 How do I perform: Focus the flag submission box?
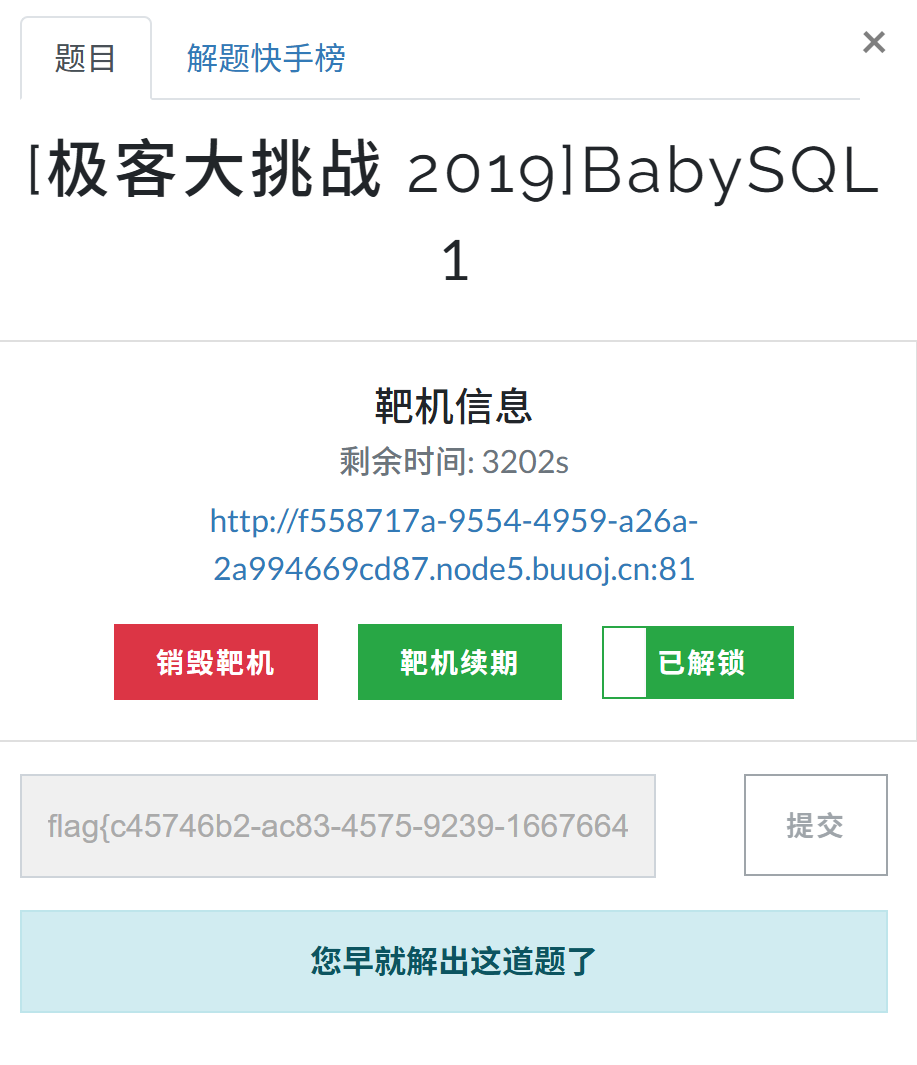tap(338, 825)
